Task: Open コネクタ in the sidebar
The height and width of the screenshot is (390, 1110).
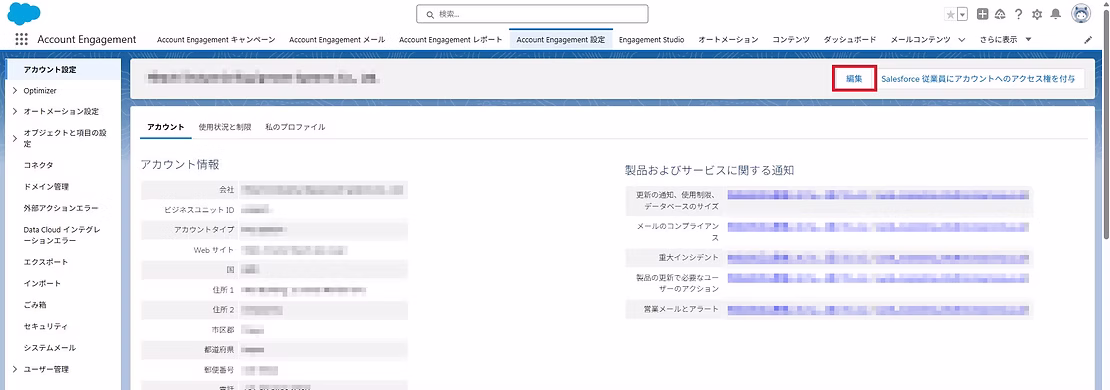Action: click(38, 165)
